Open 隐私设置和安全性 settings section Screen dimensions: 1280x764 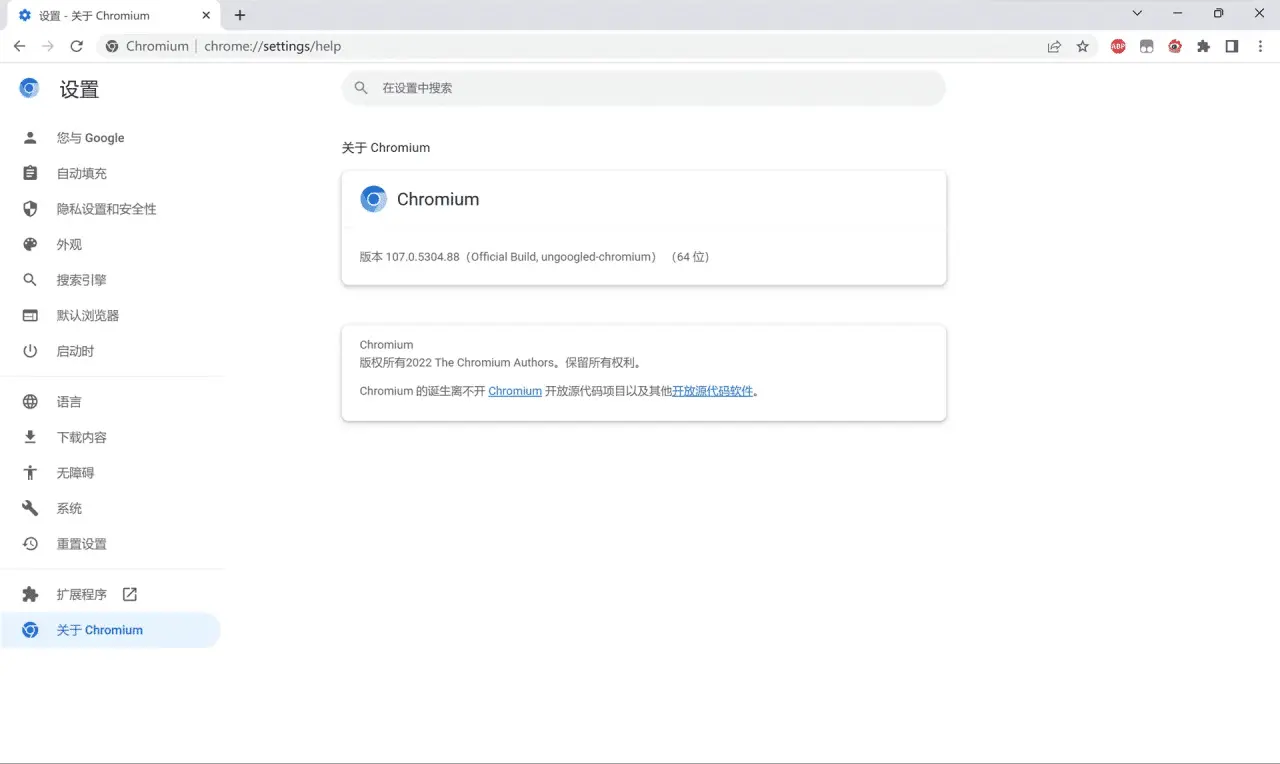coord(106,209)
